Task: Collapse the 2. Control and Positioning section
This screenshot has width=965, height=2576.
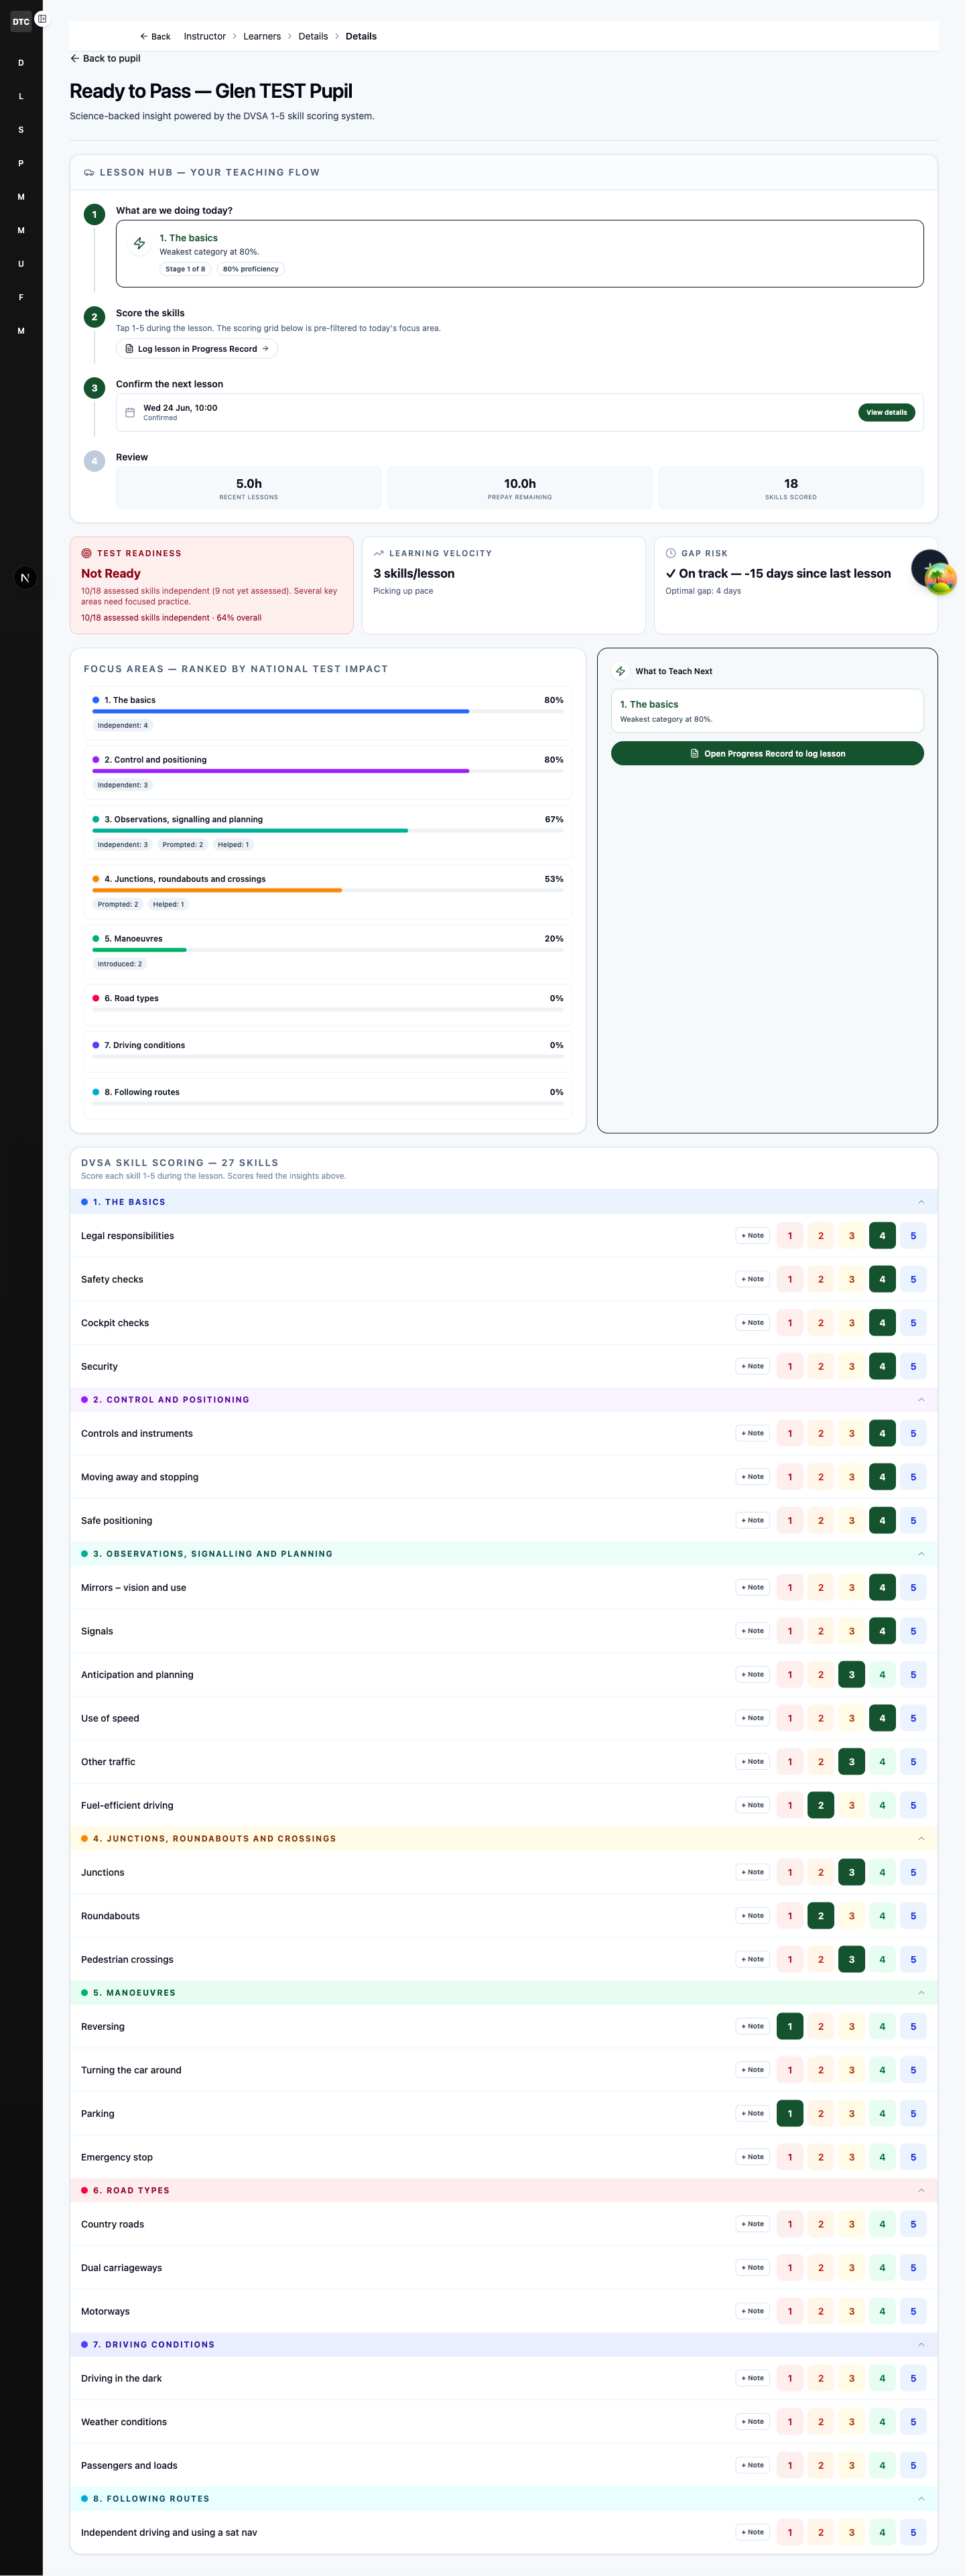Action: tap(921, 1400)
